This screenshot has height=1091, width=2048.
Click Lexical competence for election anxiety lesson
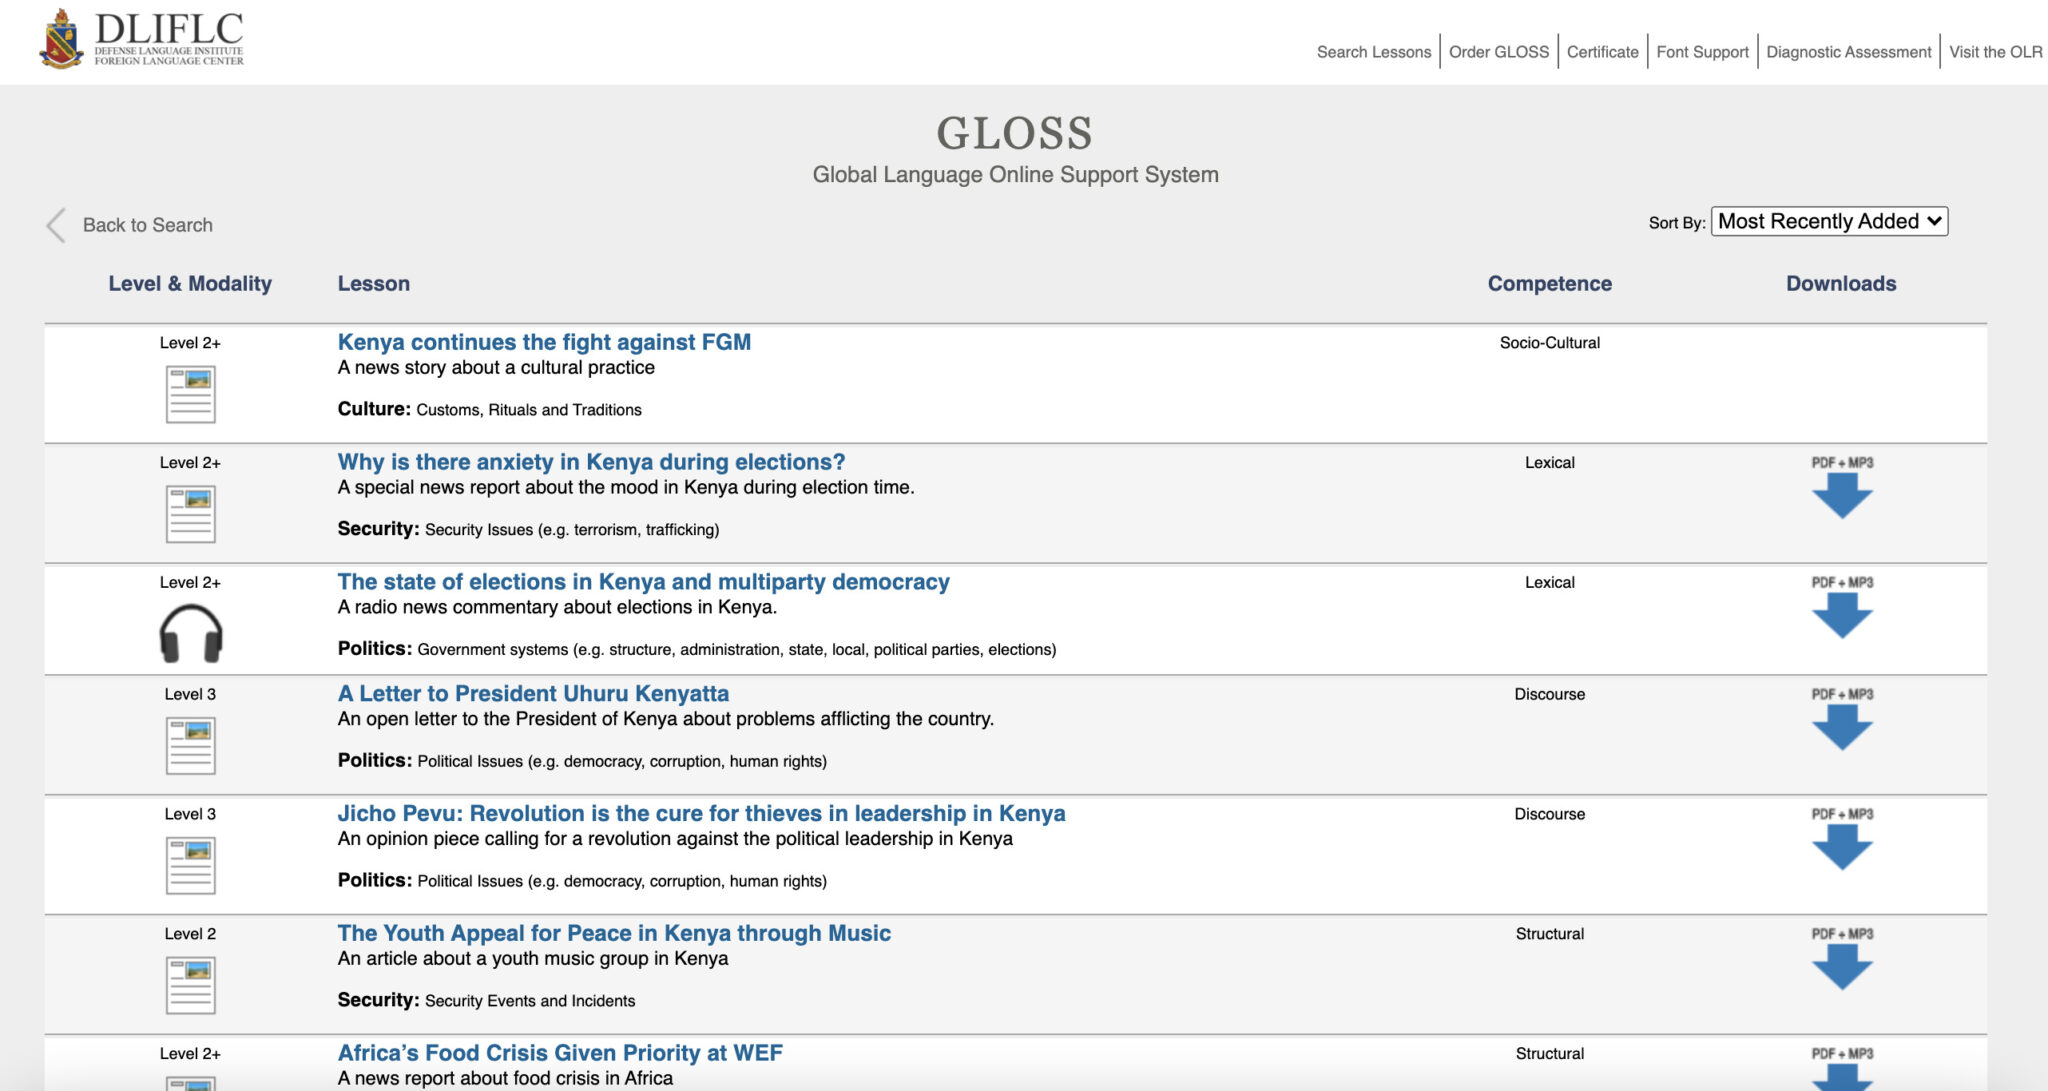coord(1549,463)
